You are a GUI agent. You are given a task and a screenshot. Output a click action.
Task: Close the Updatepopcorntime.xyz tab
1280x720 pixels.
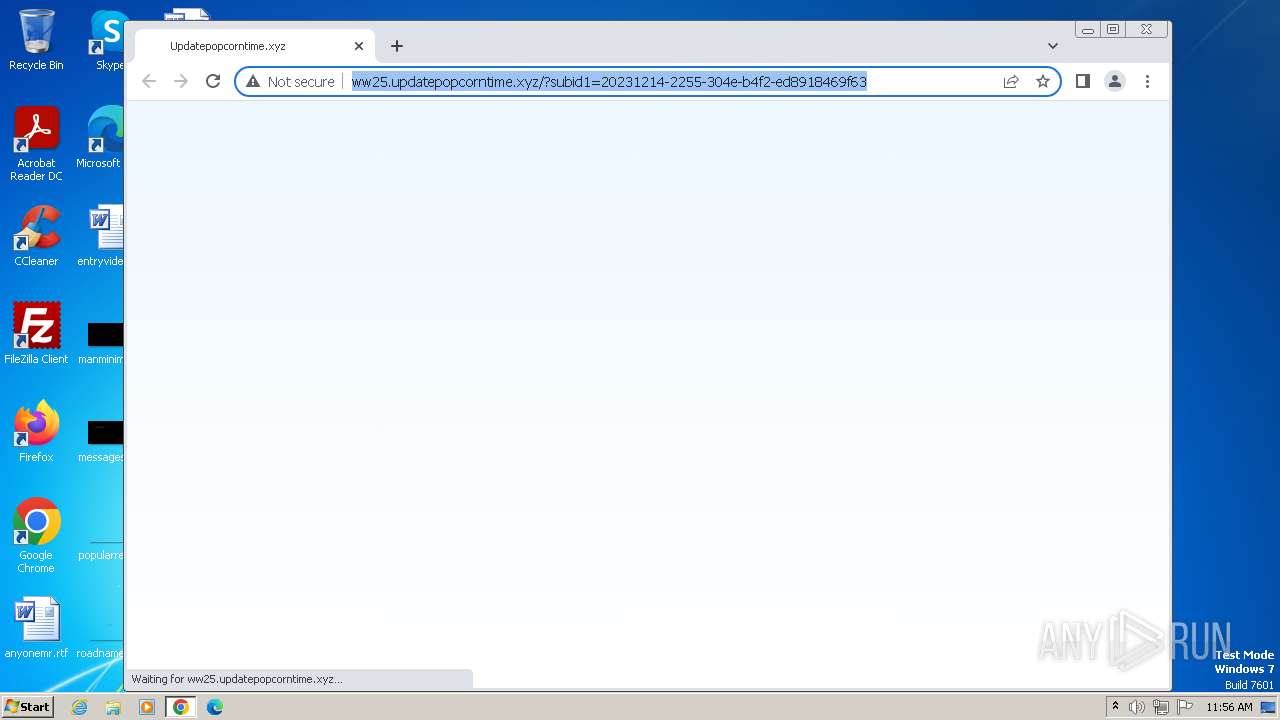pyautogui.click(x=359, y=46)
